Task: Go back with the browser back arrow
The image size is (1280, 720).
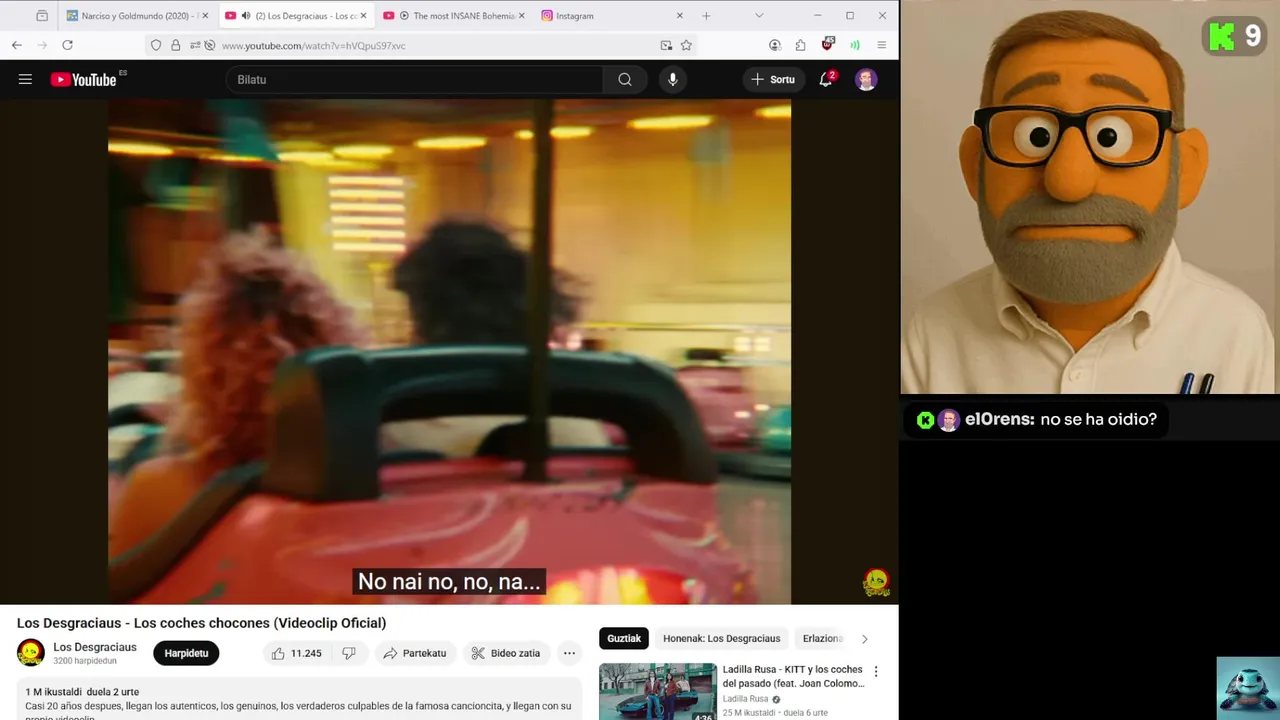Action: (17, 45)
